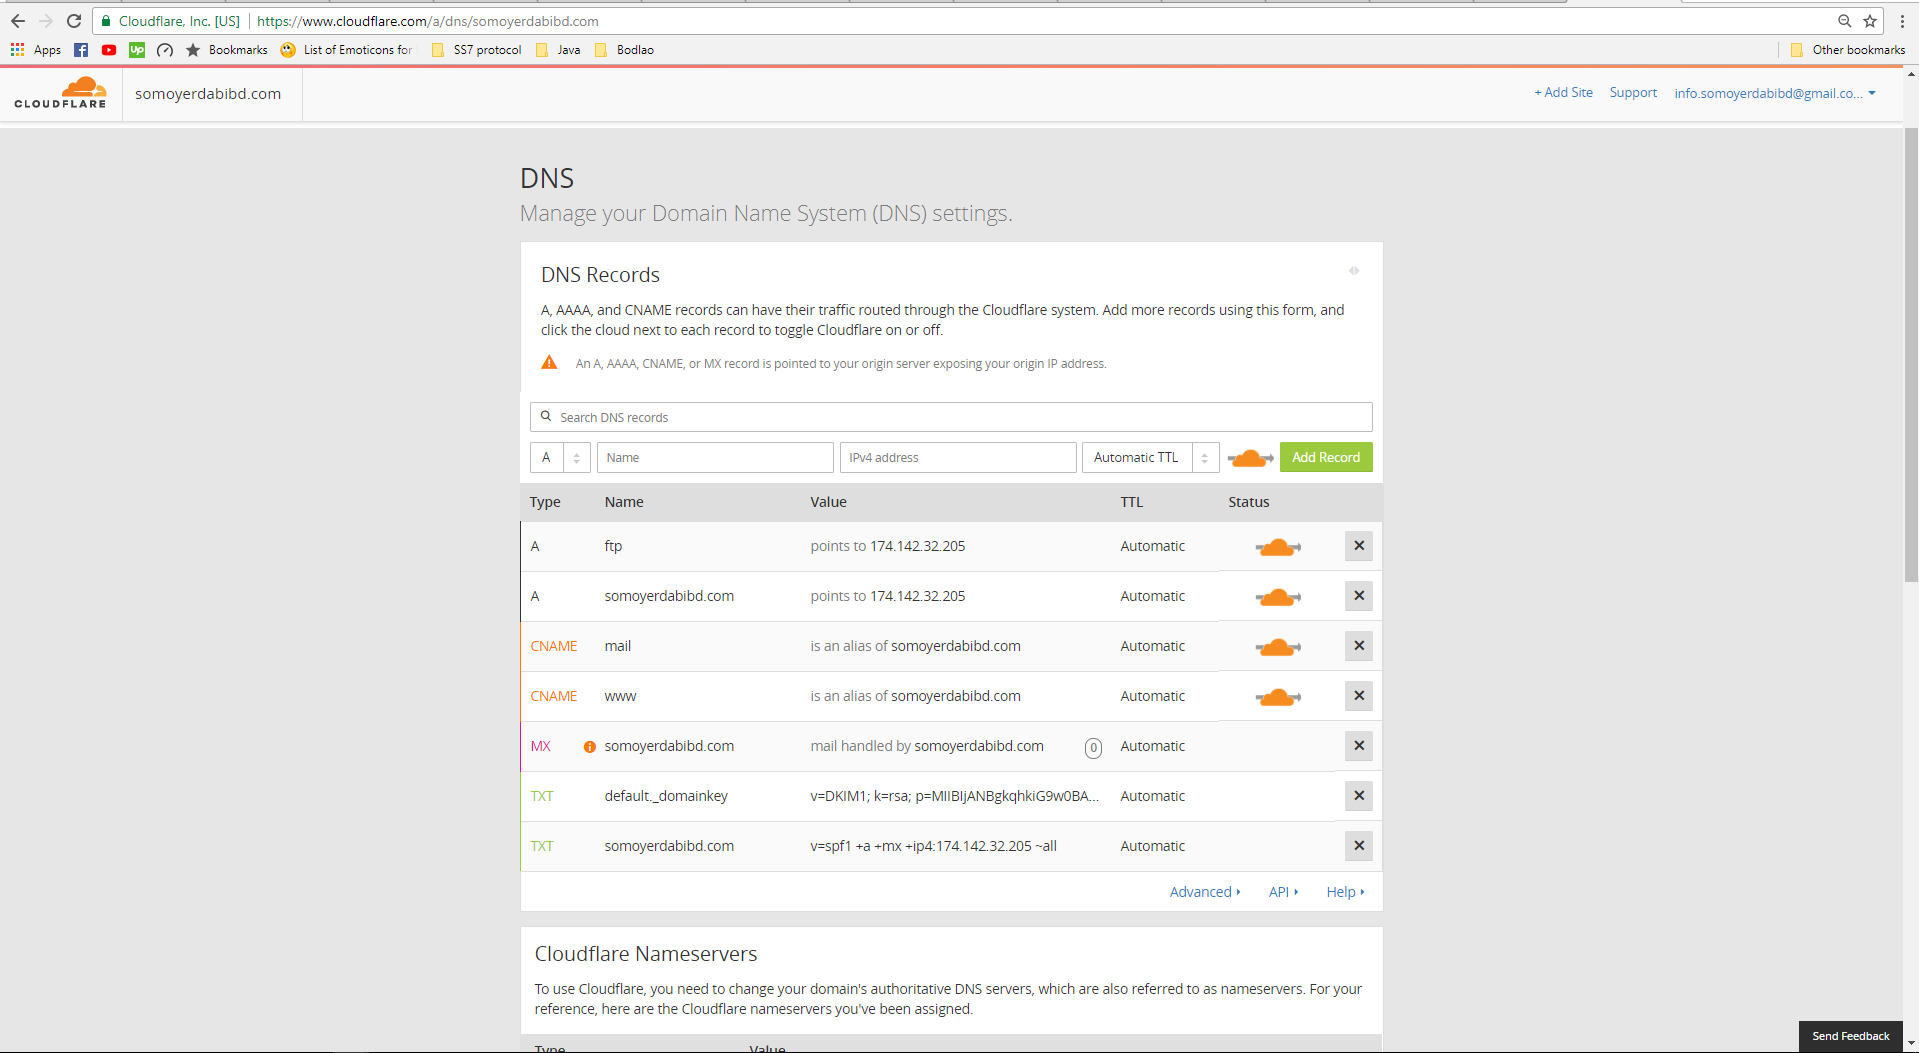This screenshot has height=1053, width=1919.
Task: Open the Apps shortcut in bookmarks bar
Action: [36, 50]
